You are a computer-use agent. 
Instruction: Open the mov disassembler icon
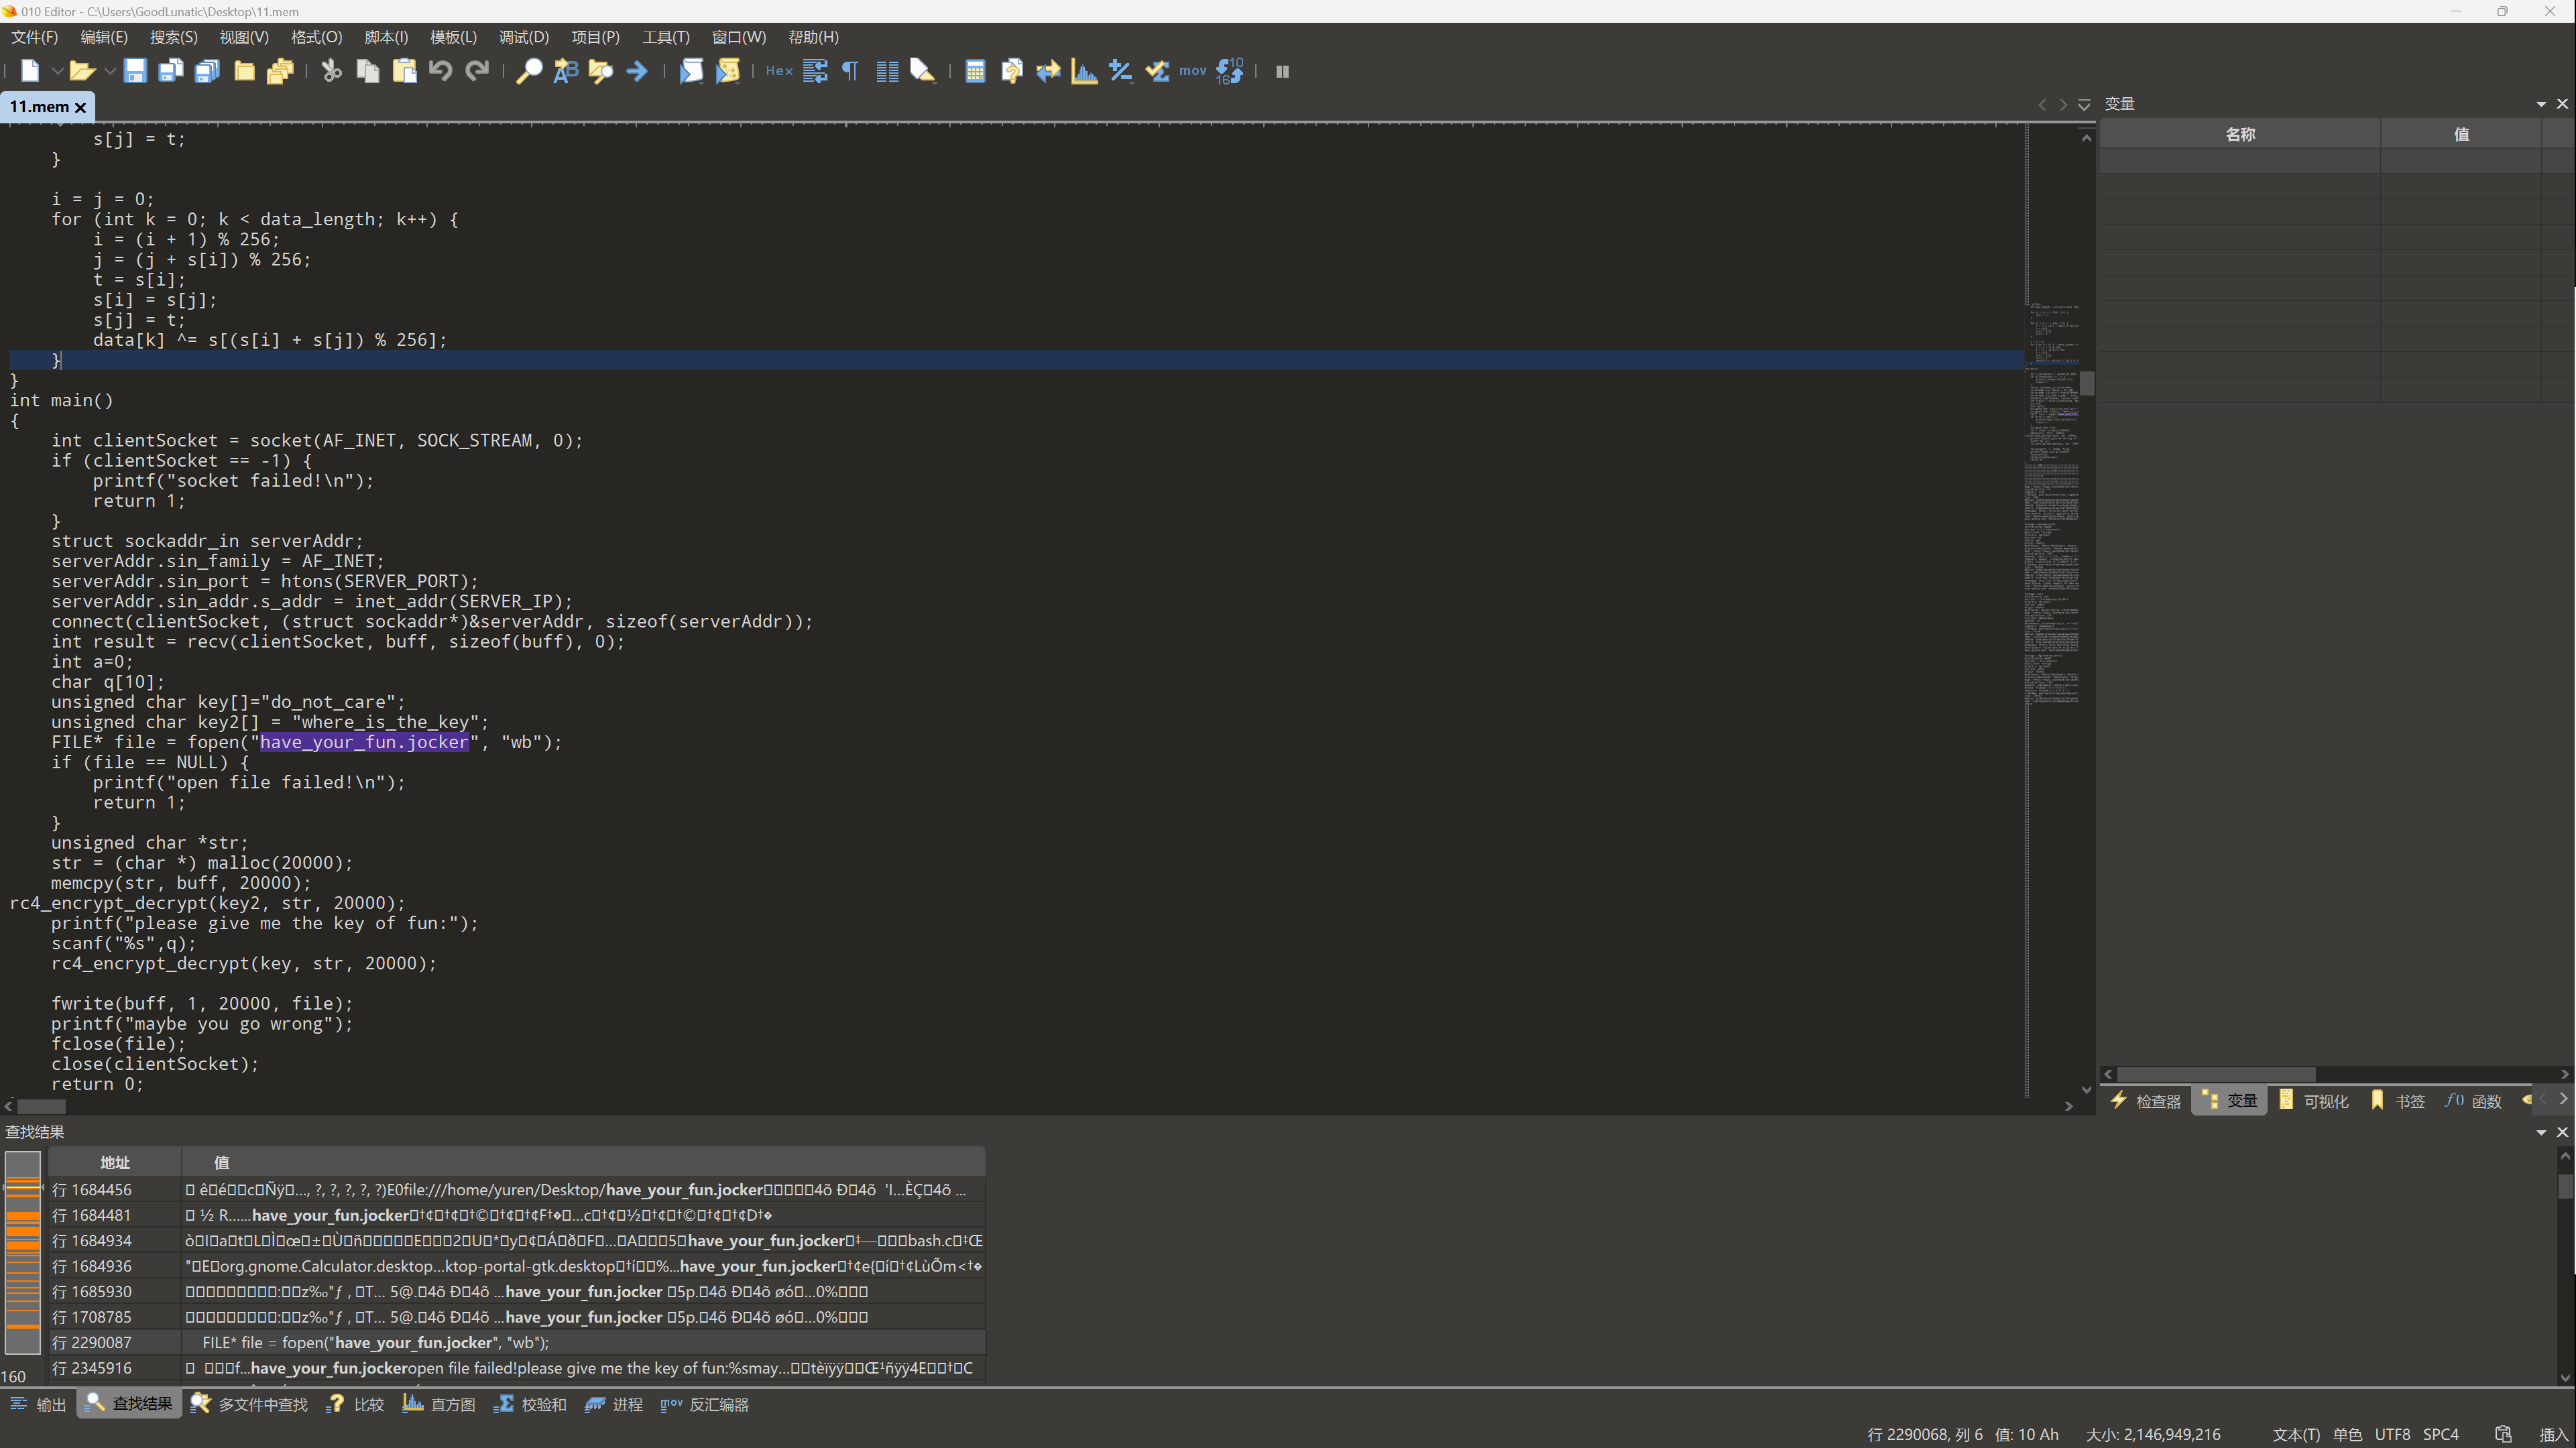click(1192, 71)
